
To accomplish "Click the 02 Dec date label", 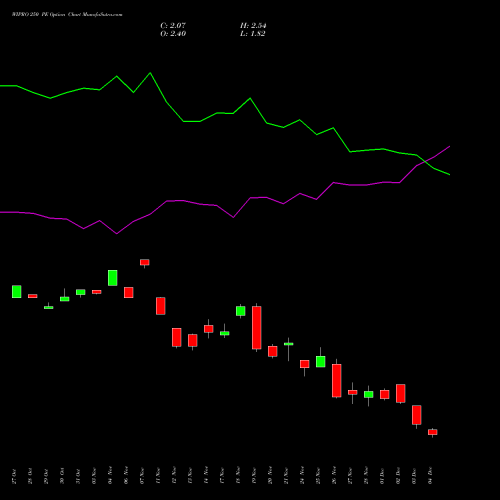I will [x=398, y=476].
